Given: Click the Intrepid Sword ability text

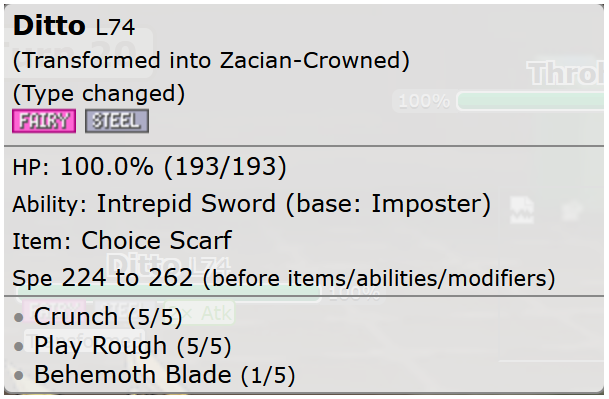Looking at the screenshot, I should click(186, 203).
